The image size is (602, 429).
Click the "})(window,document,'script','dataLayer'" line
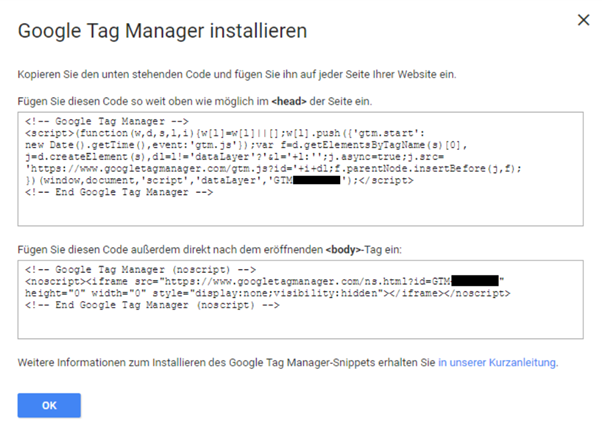219,181
